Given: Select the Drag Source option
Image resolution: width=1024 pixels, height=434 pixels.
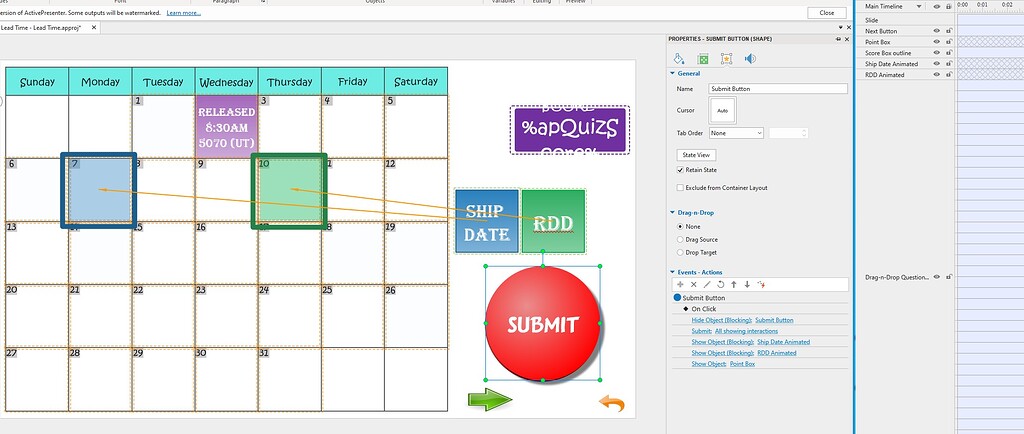Looking at the screenshot, I should pyautogui.click(x=680, y=240).
